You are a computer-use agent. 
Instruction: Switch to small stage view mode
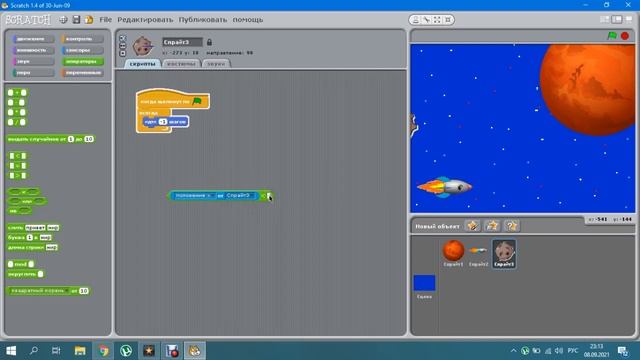point(605,19)
